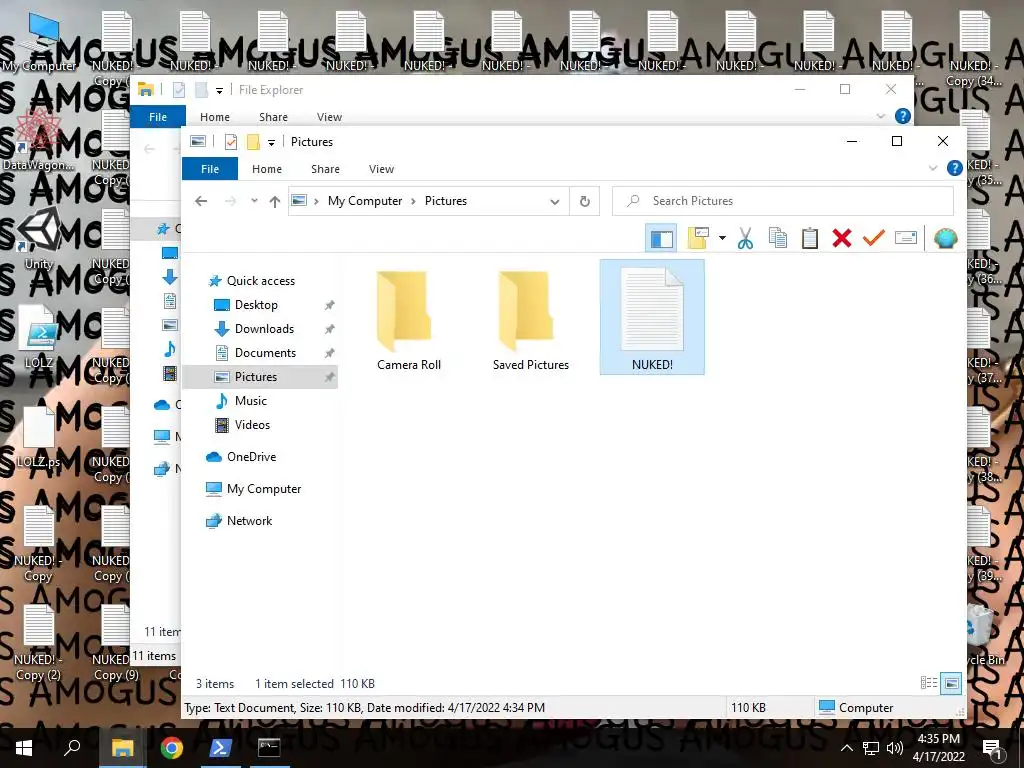Toggle the preview pane button in toolbar

click(x=661, y=238)
